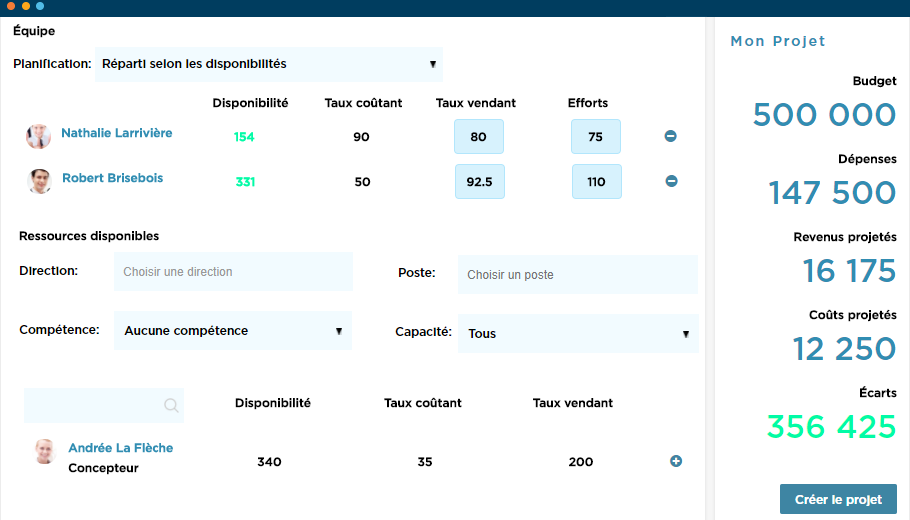The image size is (910, 520).
Task: Select Robert's availability value 331
Action: click(245, 182)
